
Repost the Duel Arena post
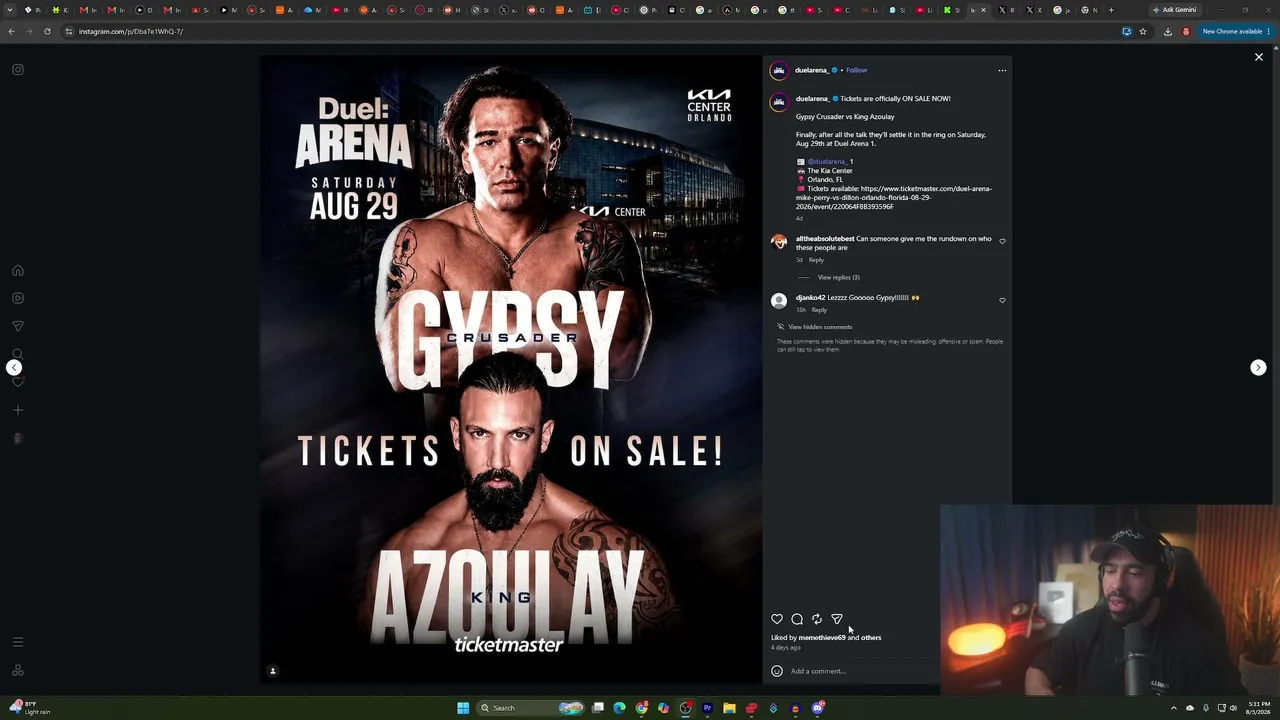[x=817, y=619]
